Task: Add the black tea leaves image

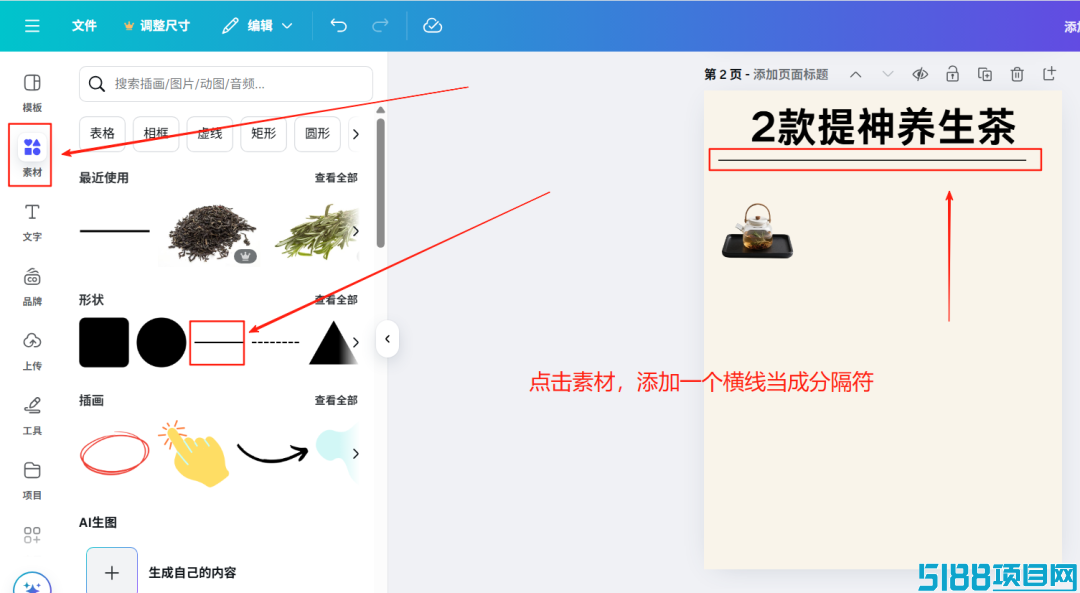Action: pyautogui.click(x=211, y=234)
